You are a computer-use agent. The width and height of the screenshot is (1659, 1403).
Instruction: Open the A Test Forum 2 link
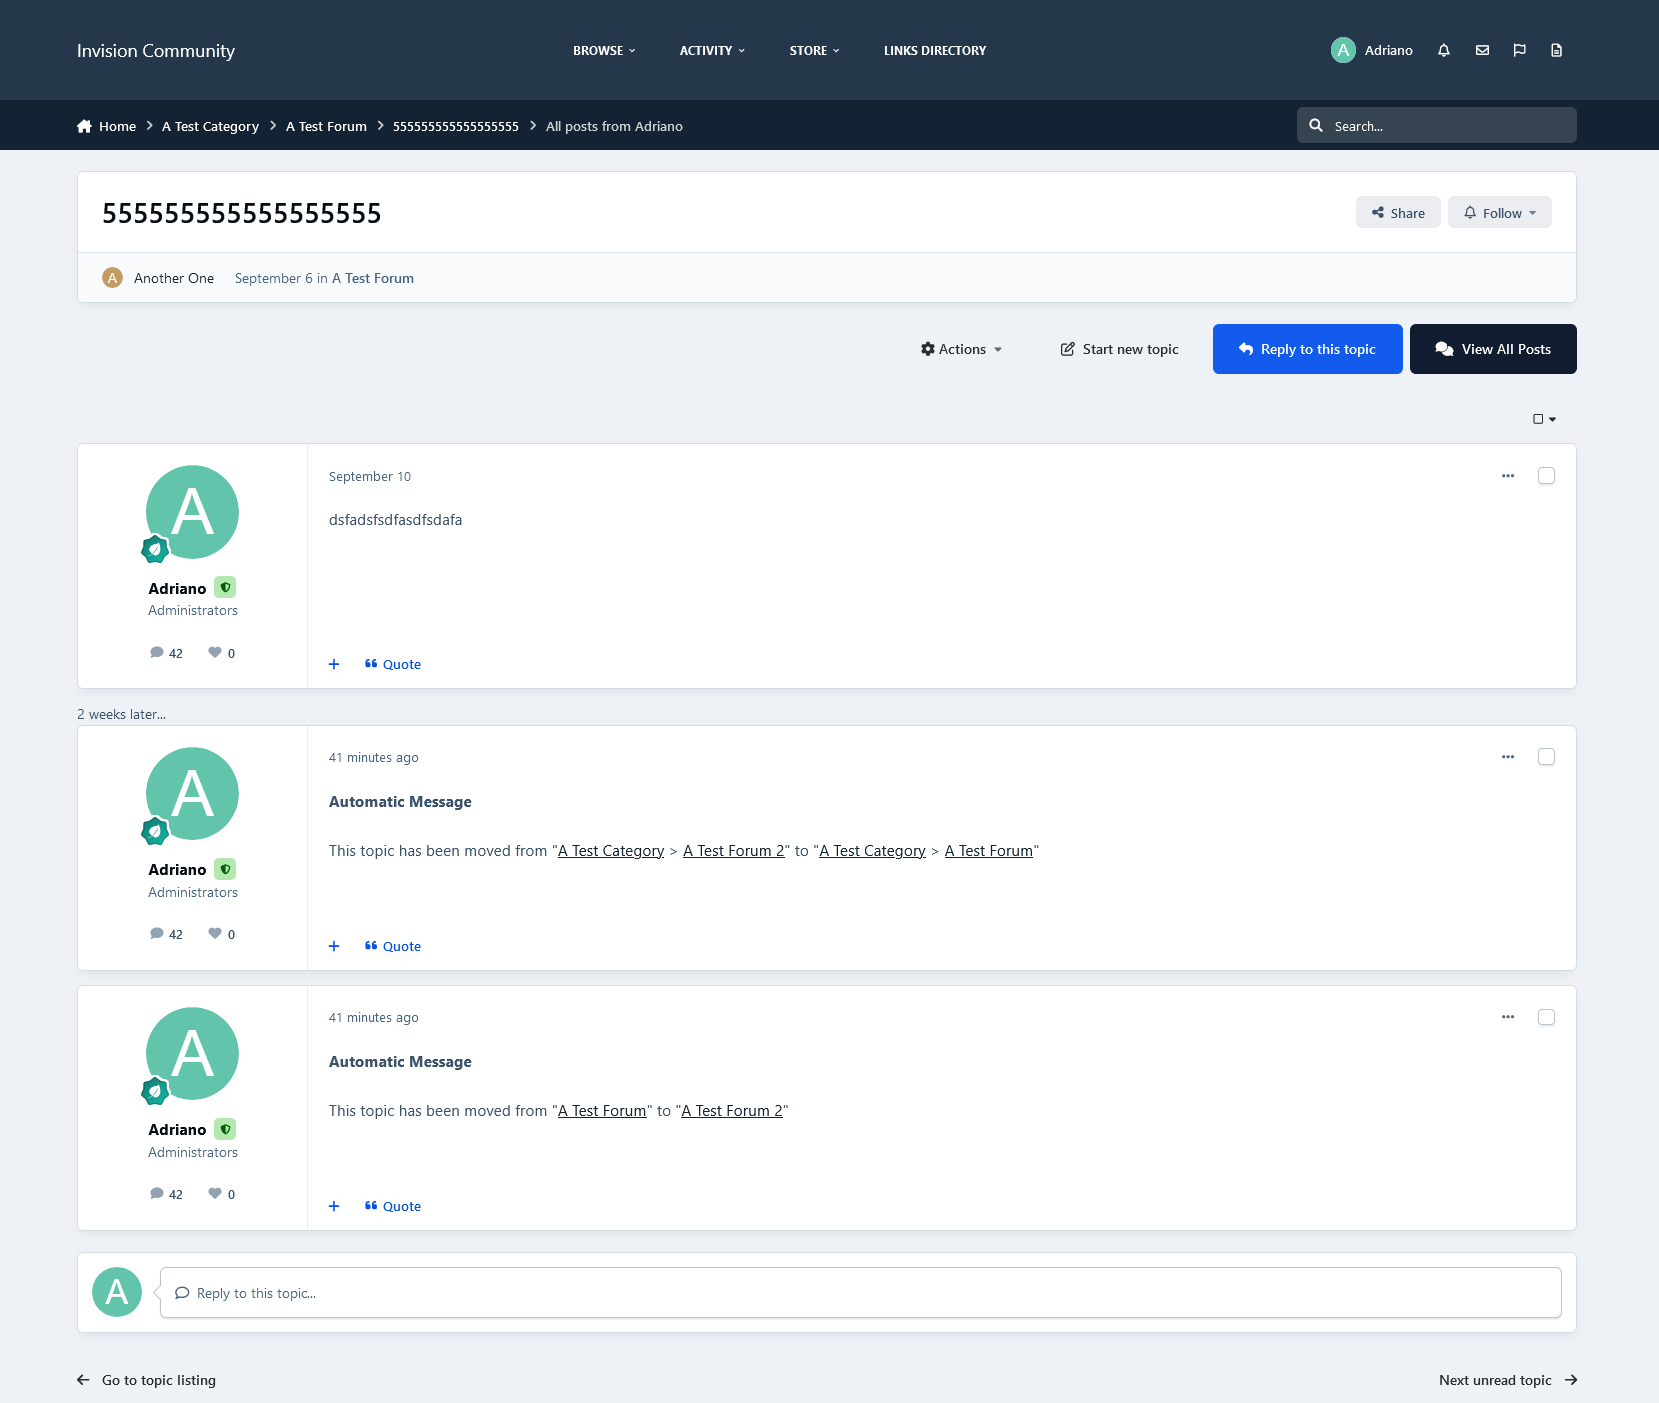[733, 851]
